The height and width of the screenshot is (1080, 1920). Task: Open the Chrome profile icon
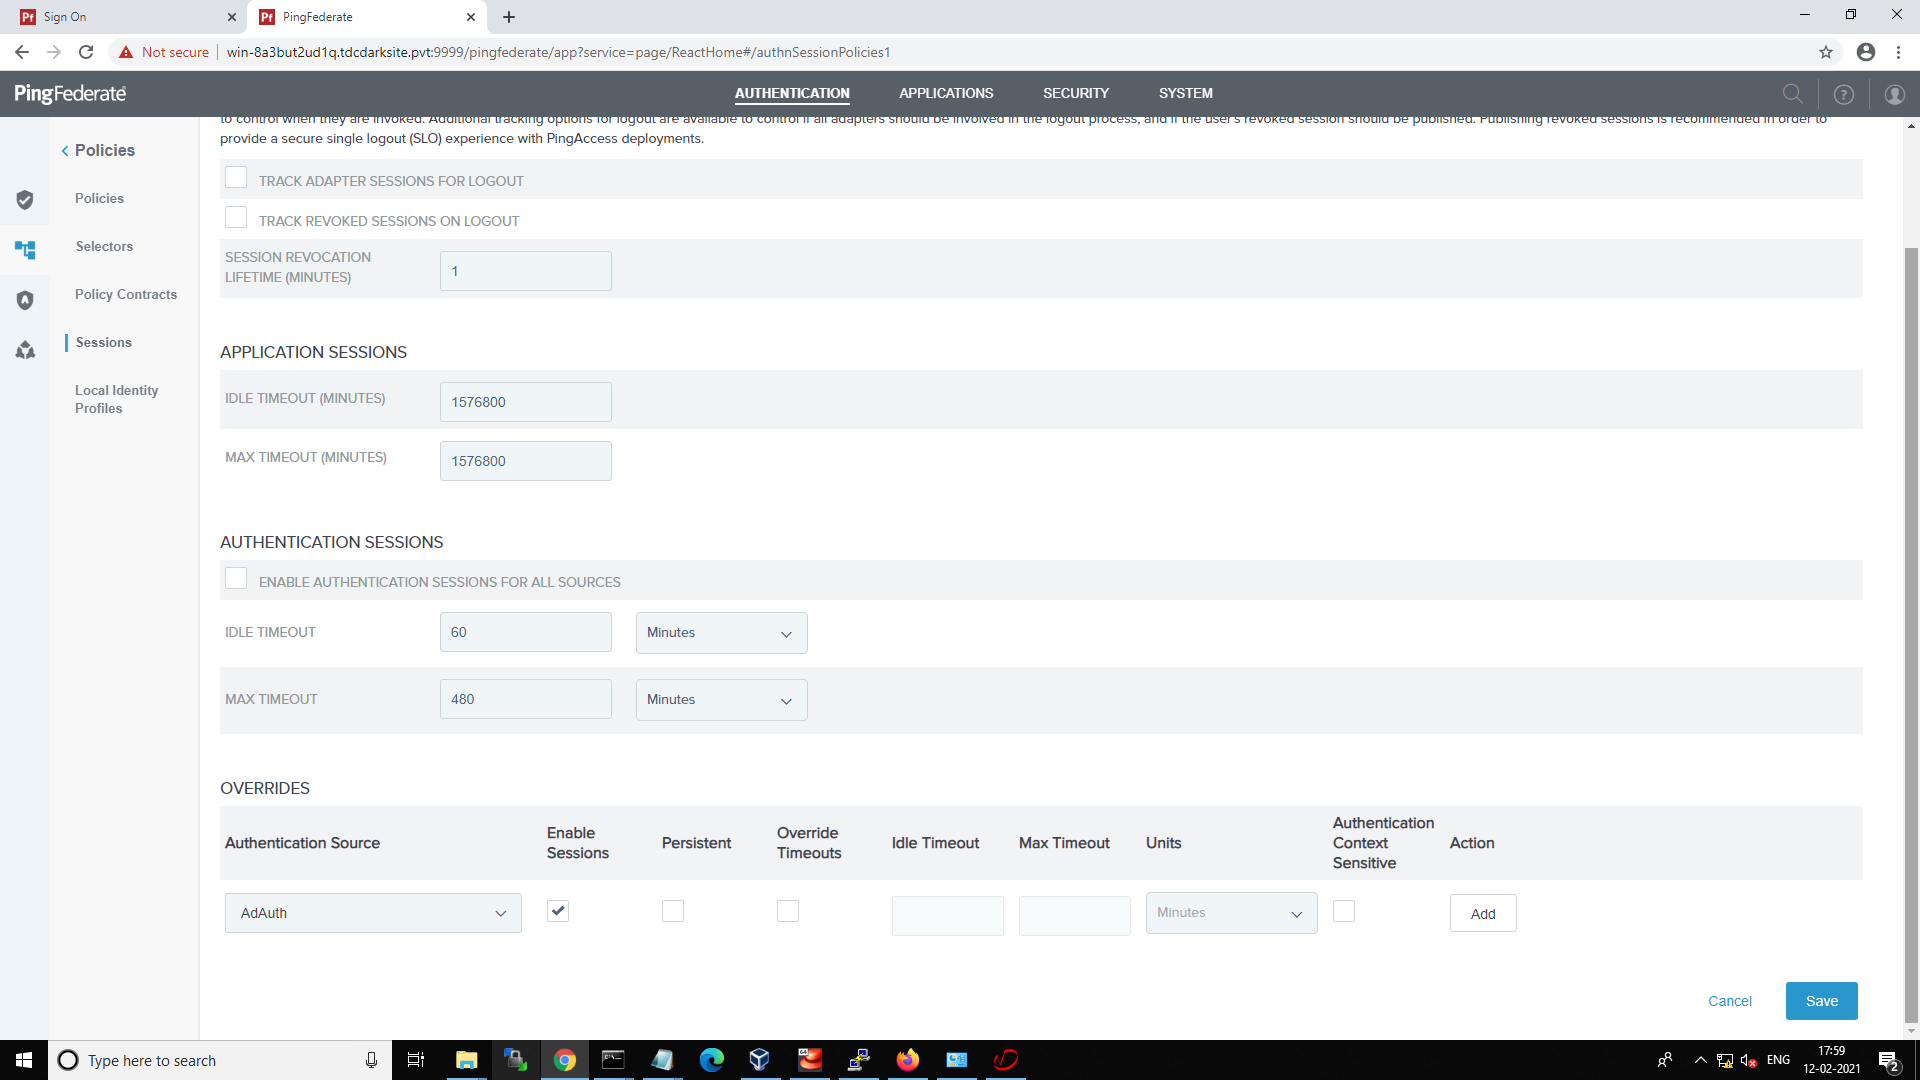coord(1866,52)
